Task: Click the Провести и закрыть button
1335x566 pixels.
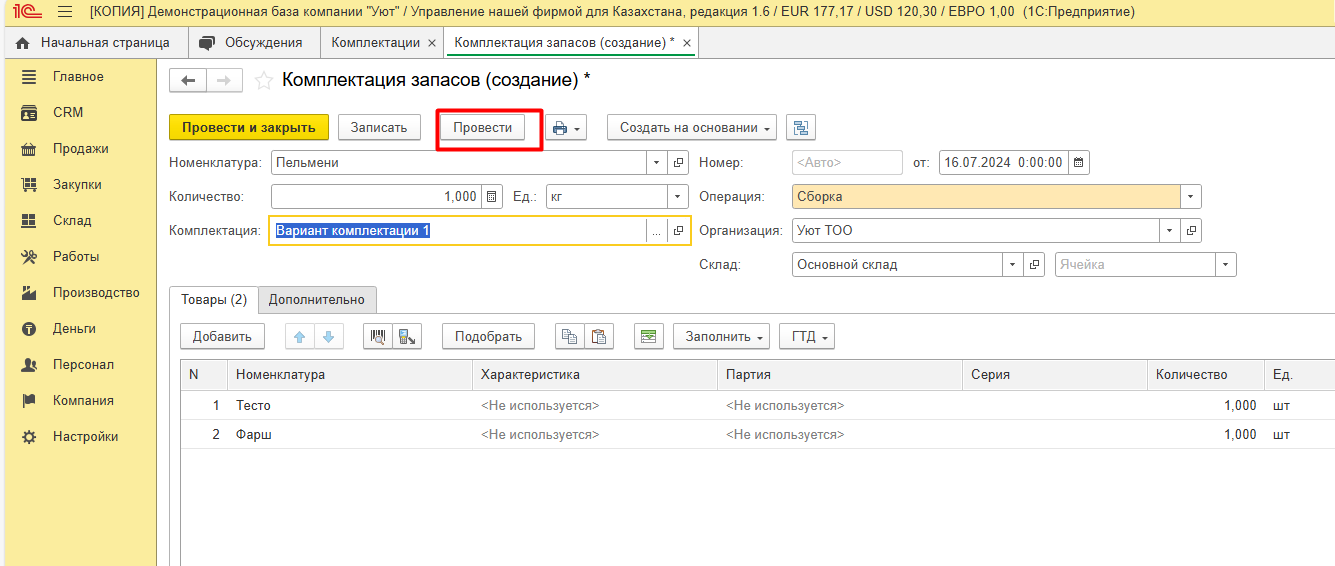Action: 249,128
